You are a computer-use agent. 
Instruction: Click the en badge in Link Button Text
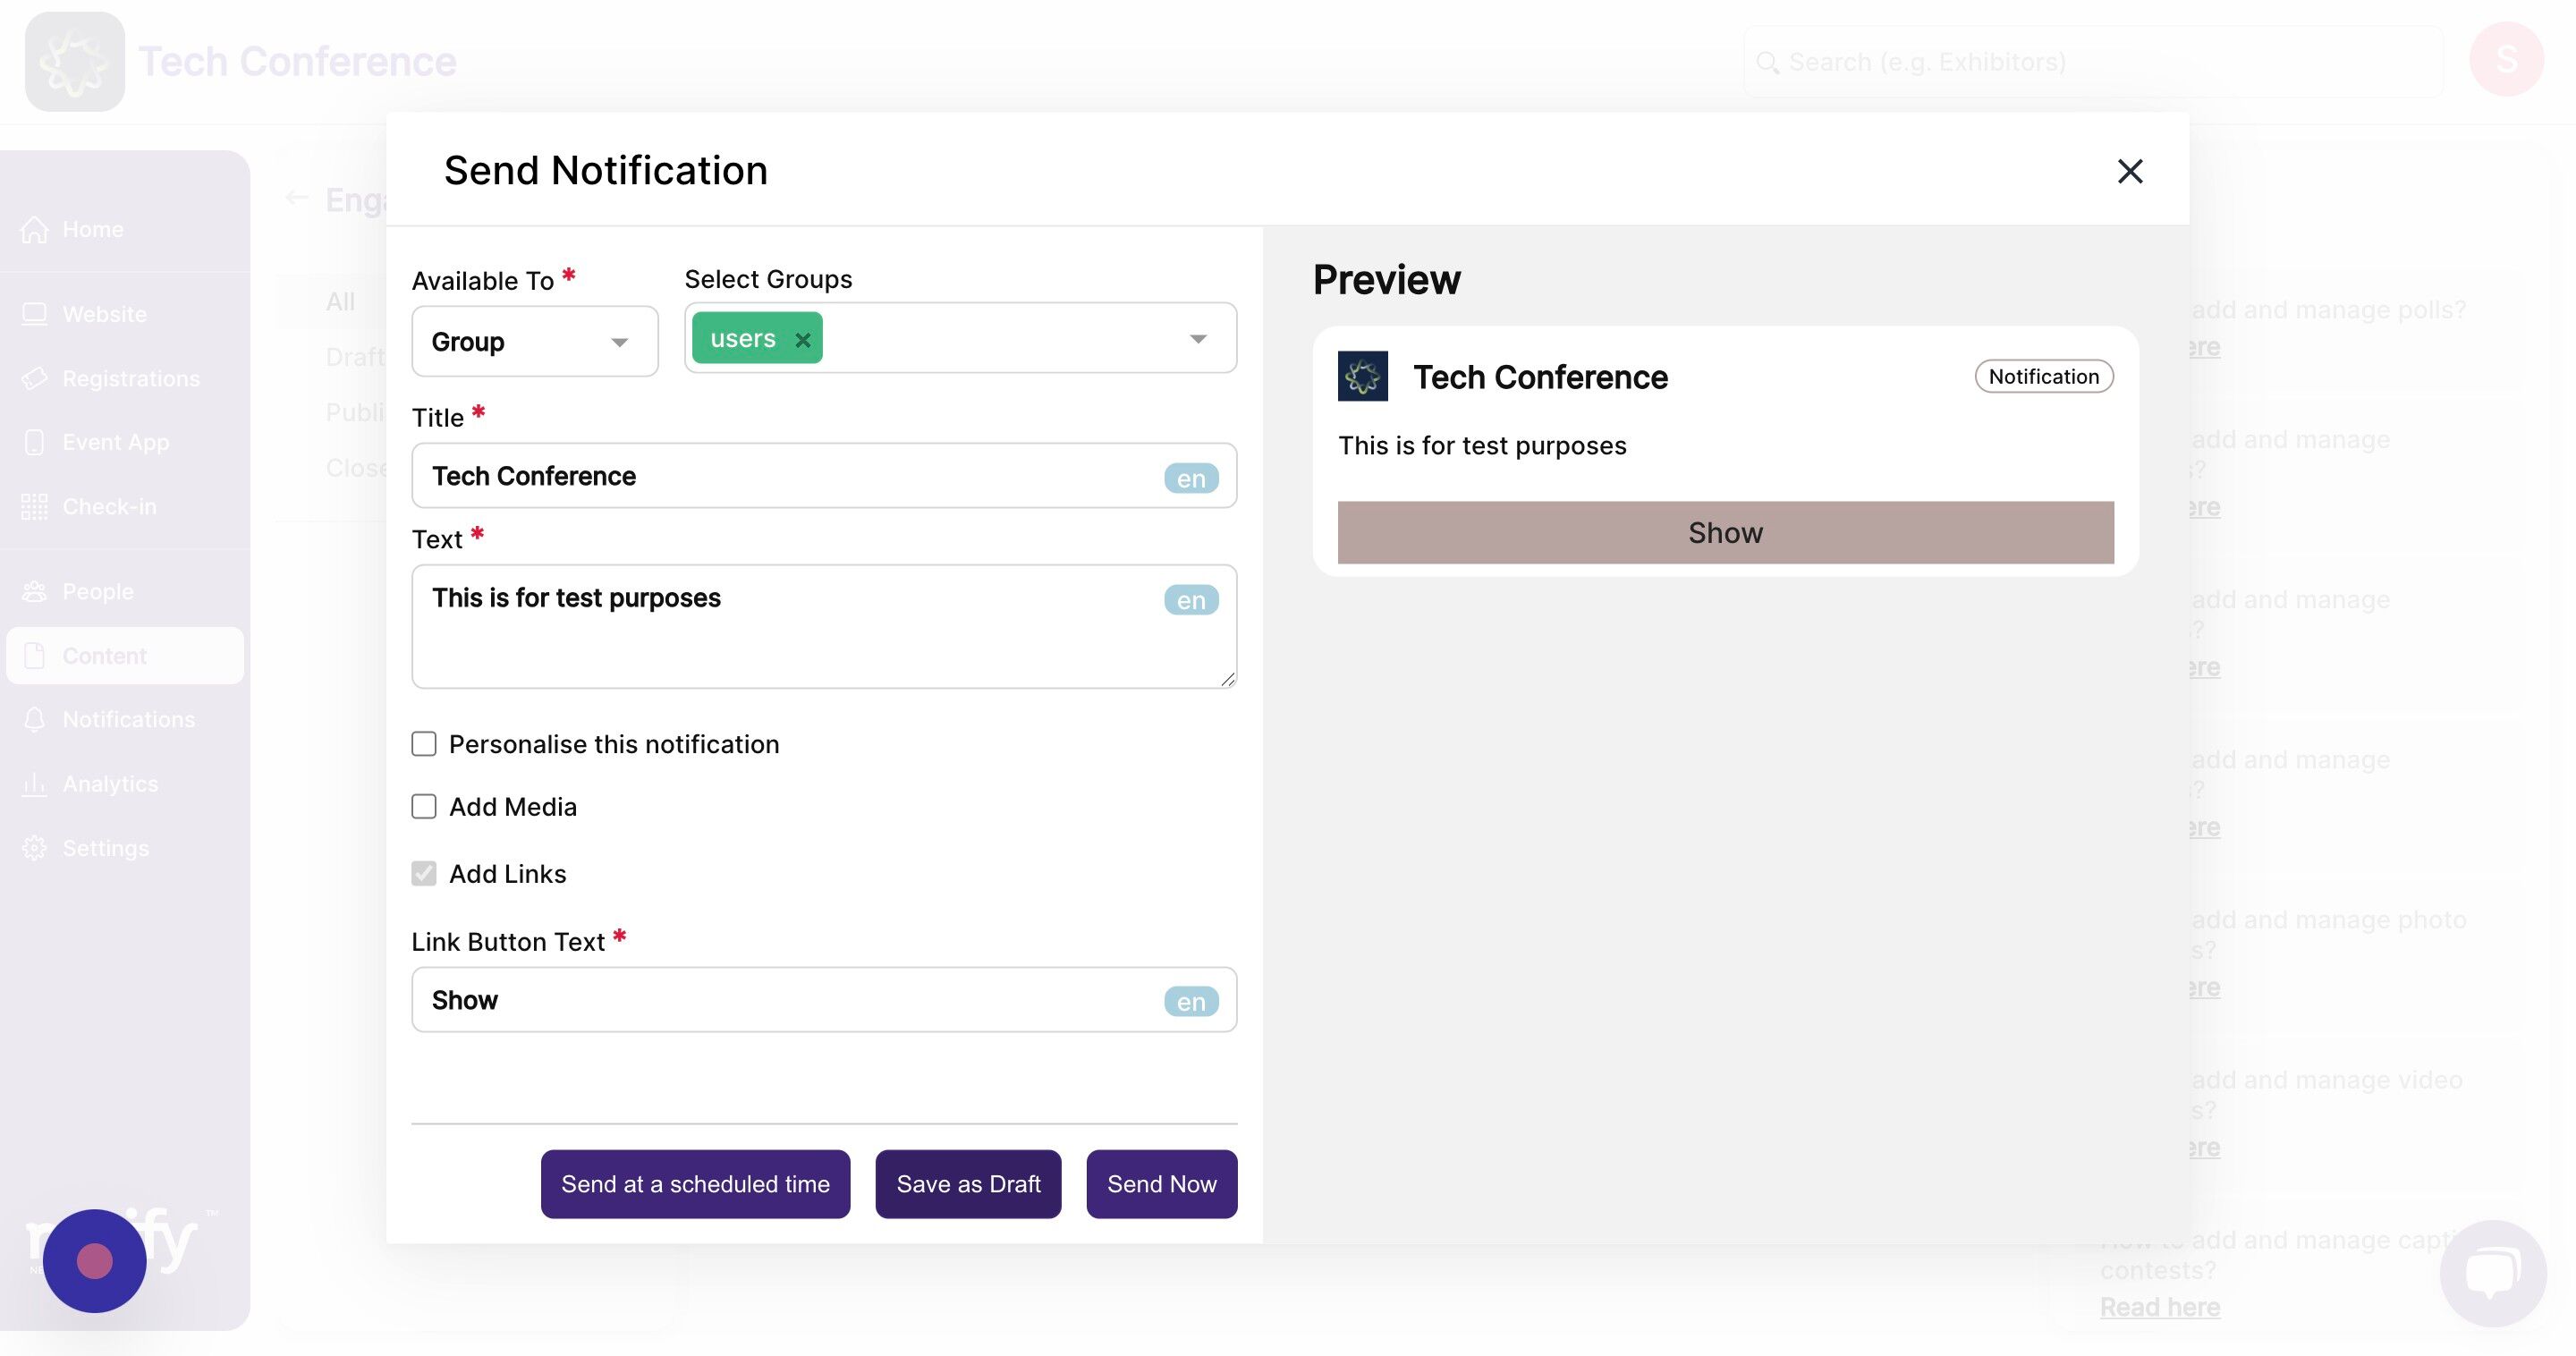(x=1191, y=1002)
